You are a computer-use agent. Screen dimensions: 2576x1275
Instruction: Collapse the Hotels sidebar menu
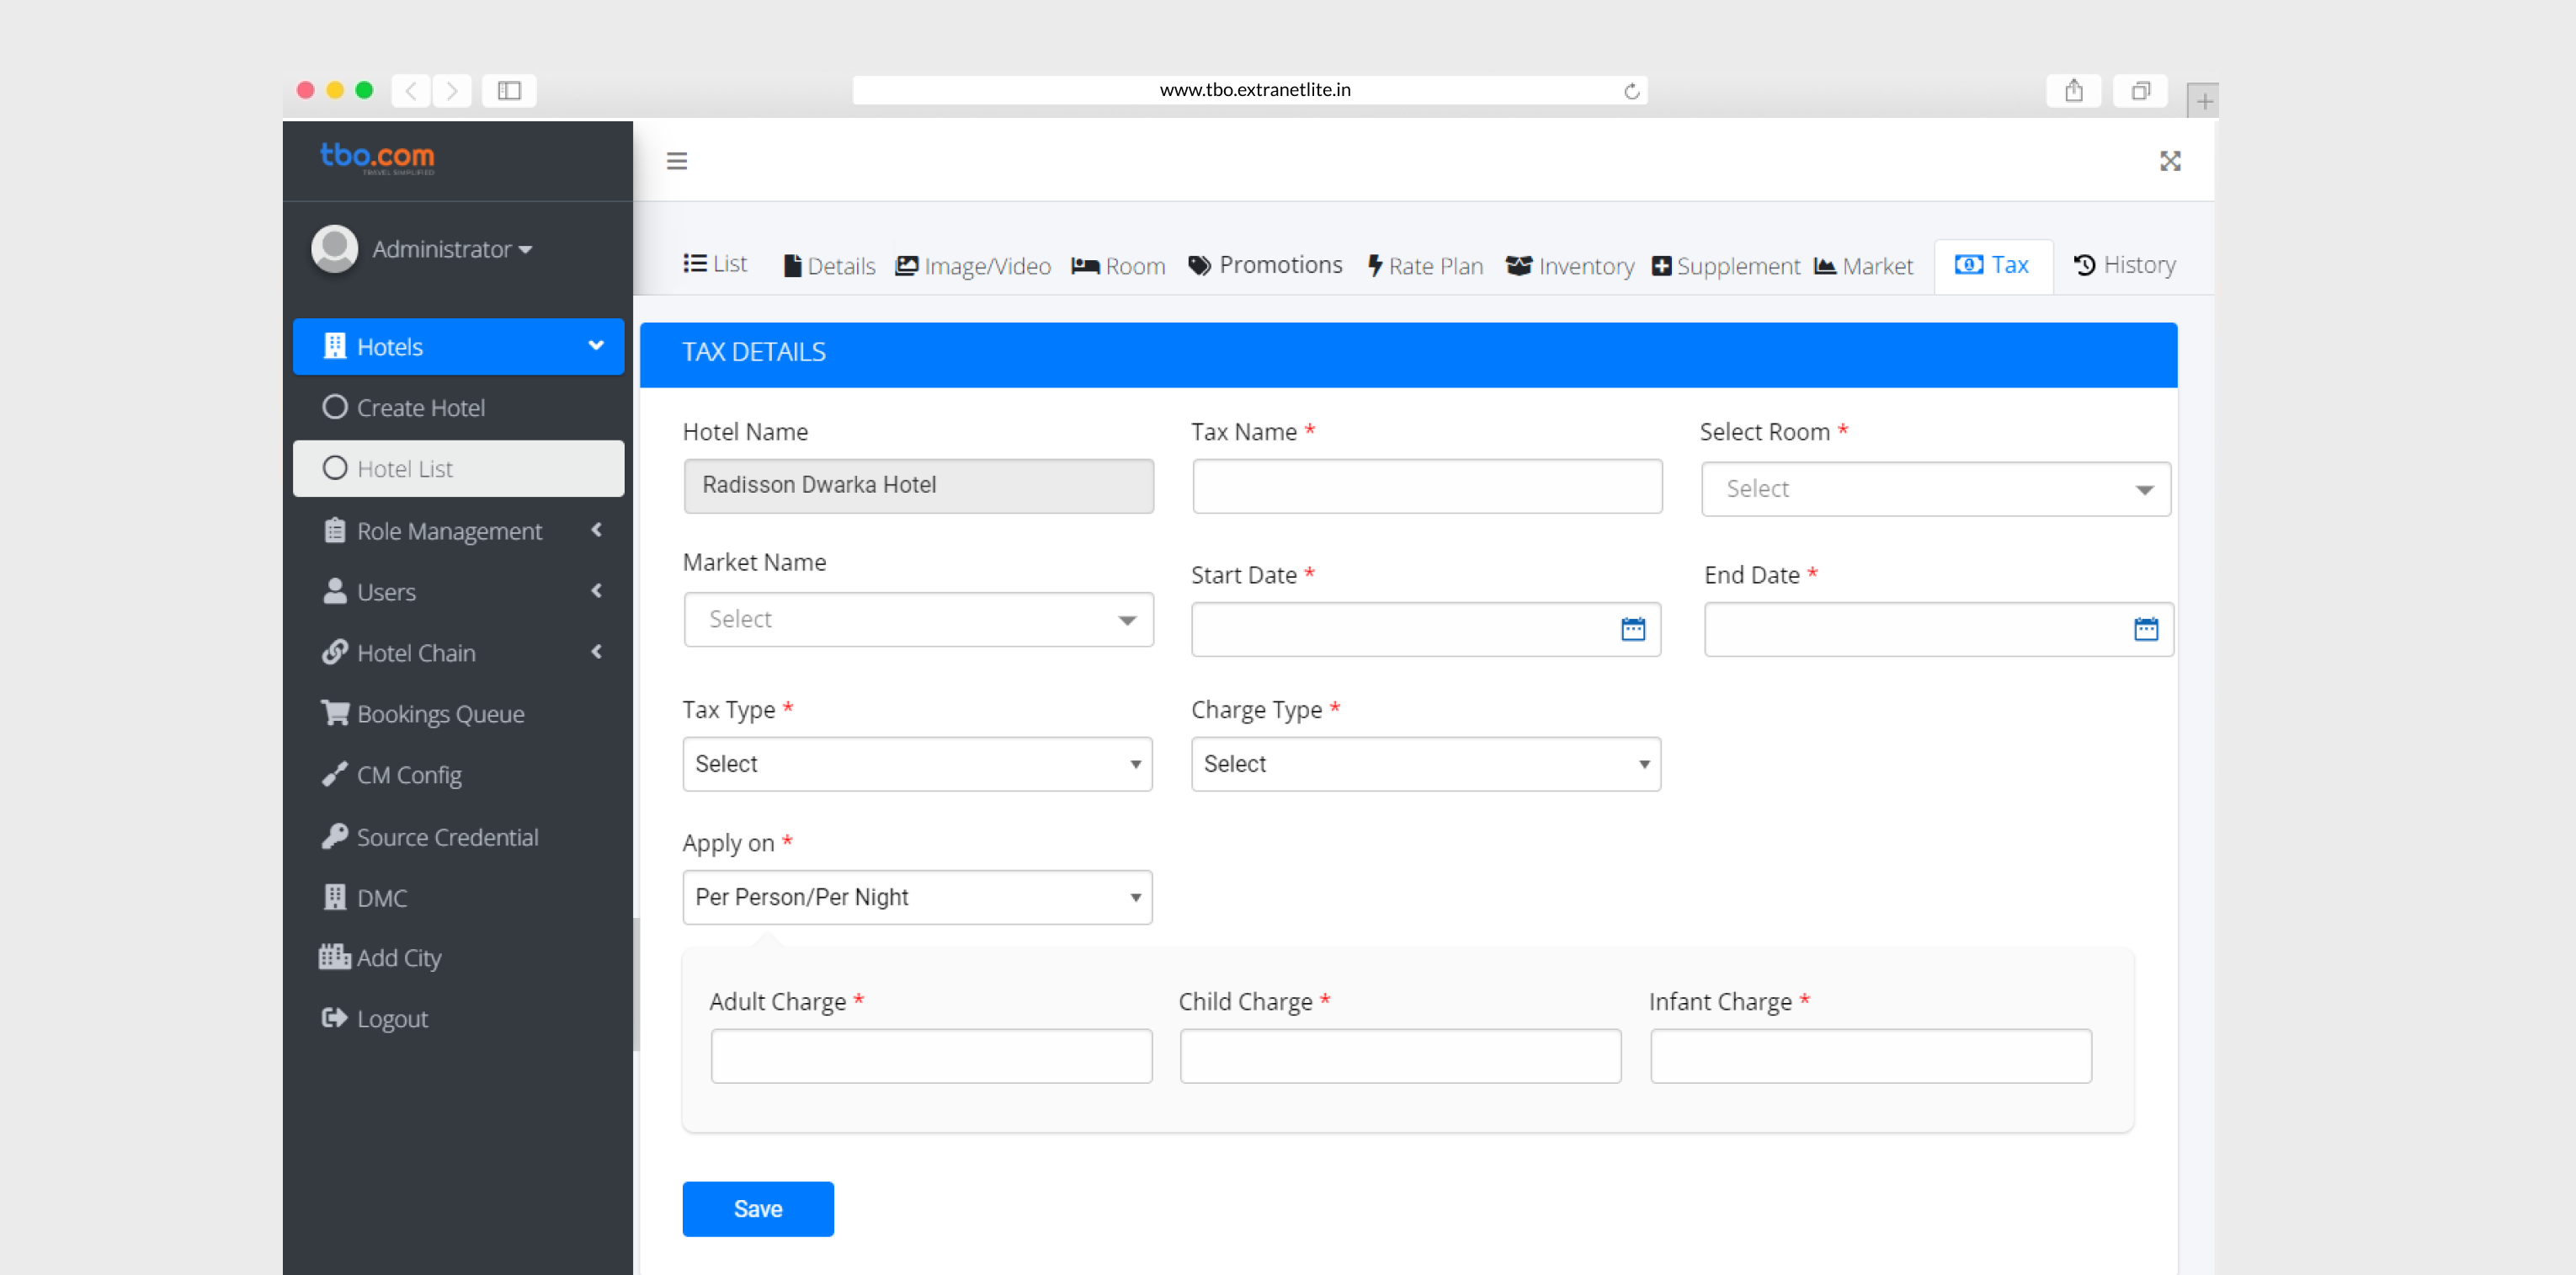(x=458, y=346)
